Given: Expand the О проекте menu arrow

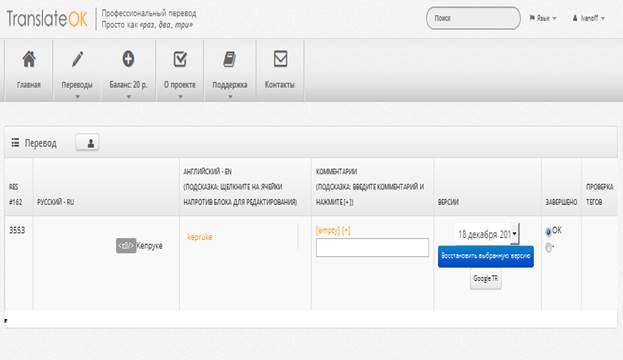Looking at the screenshot, I should click(180, 97).
